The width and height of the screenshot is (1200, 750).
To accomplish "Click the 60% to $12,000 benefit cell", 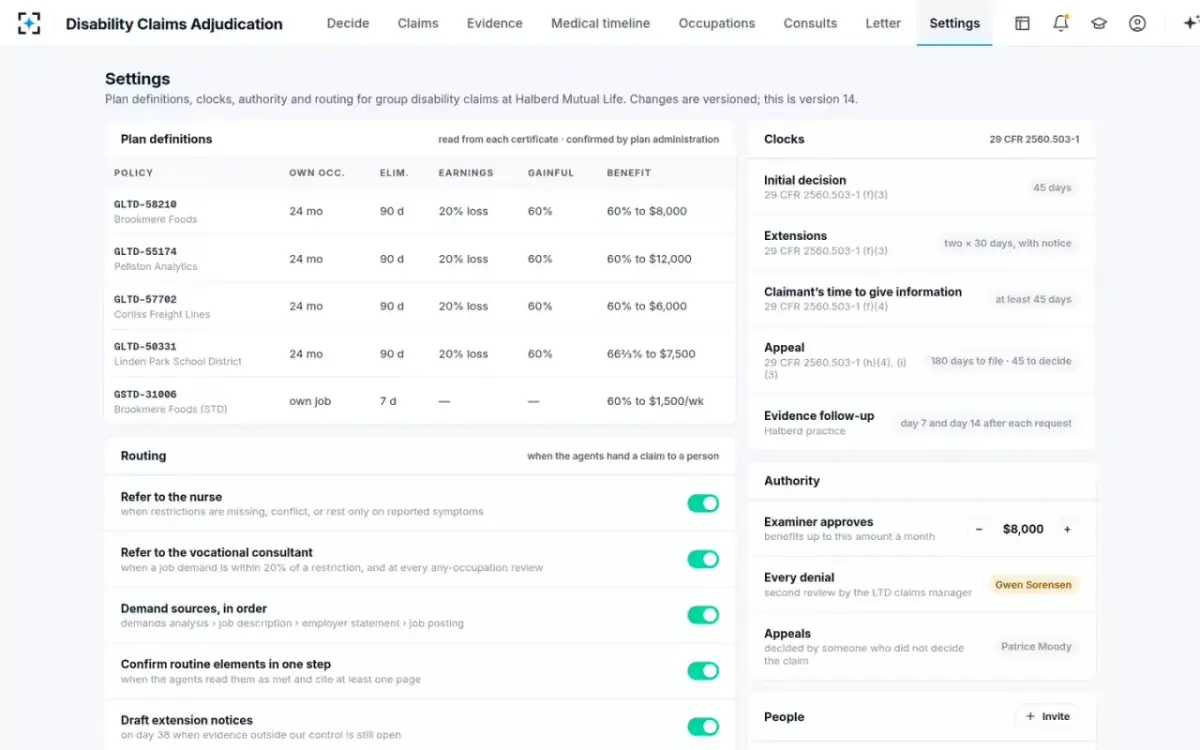I will pyautogui.click(x=649, y=259).
